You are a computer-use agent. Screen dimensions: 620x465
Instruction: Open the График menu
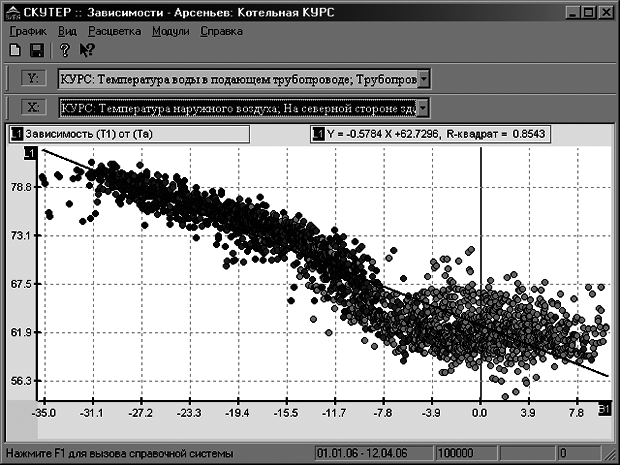coord(28,31)
